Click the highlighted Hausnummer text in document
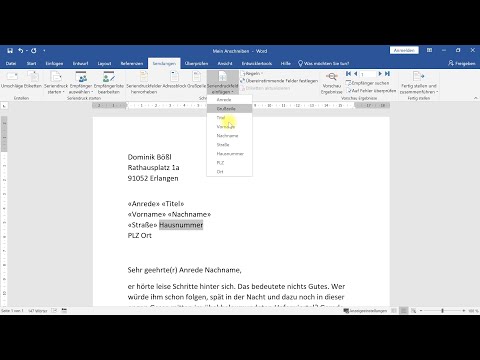The height and width of the screenshot is (360, 480). [x=181, y=225]
